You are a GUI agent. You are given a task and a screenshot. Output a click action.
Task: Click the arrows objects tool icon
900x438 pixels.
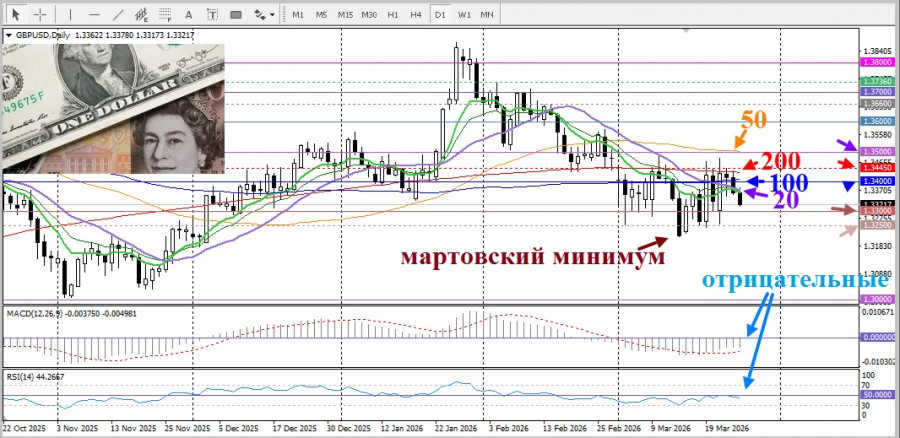click(x=259, y=14)
